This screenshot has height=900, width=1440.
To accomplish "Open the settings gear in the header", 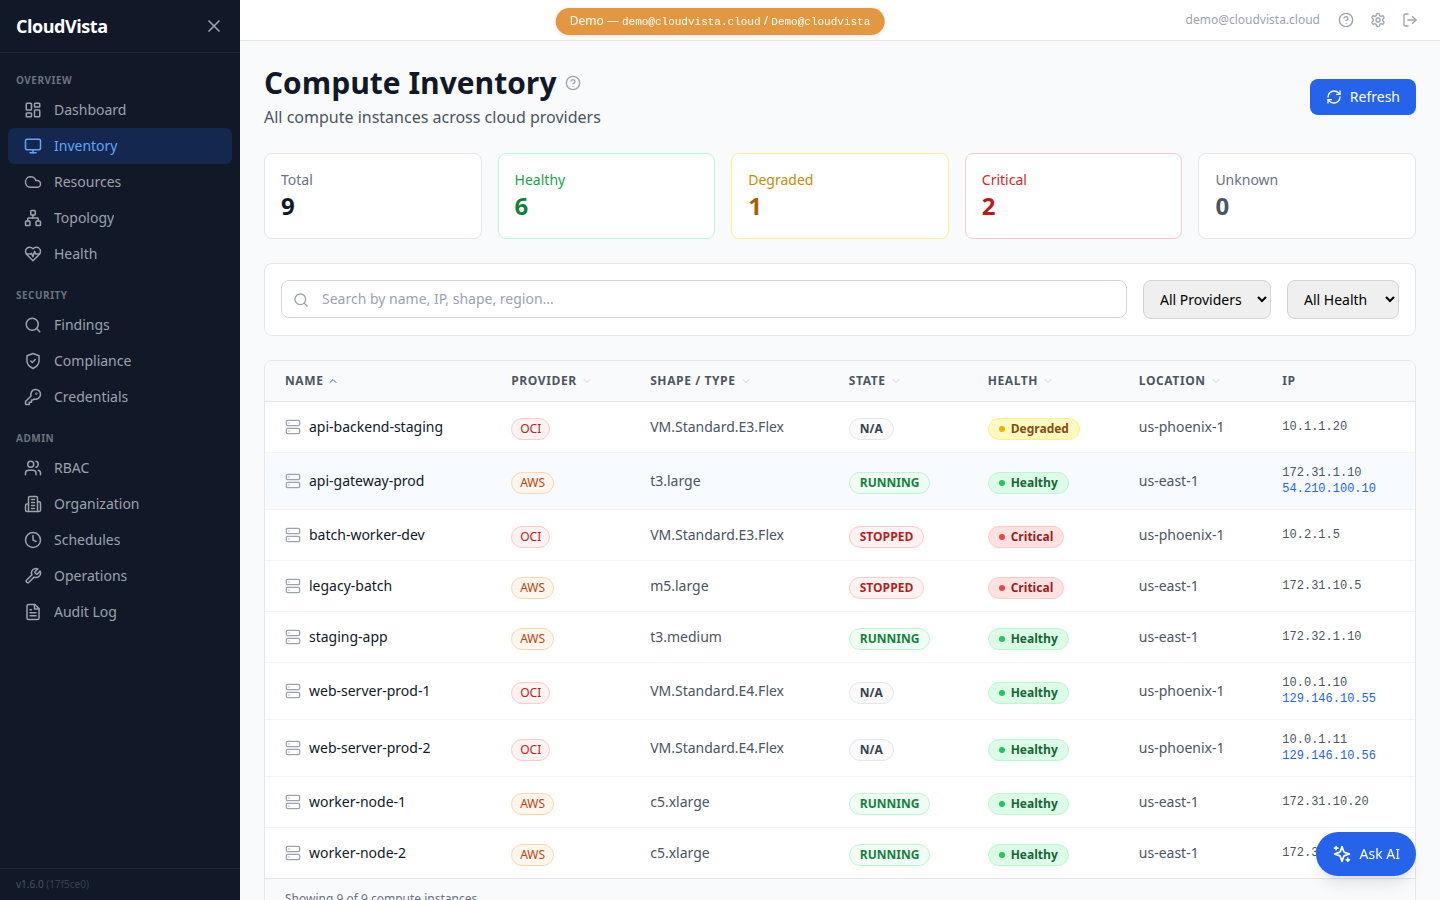I will (x=1378, y=19).
